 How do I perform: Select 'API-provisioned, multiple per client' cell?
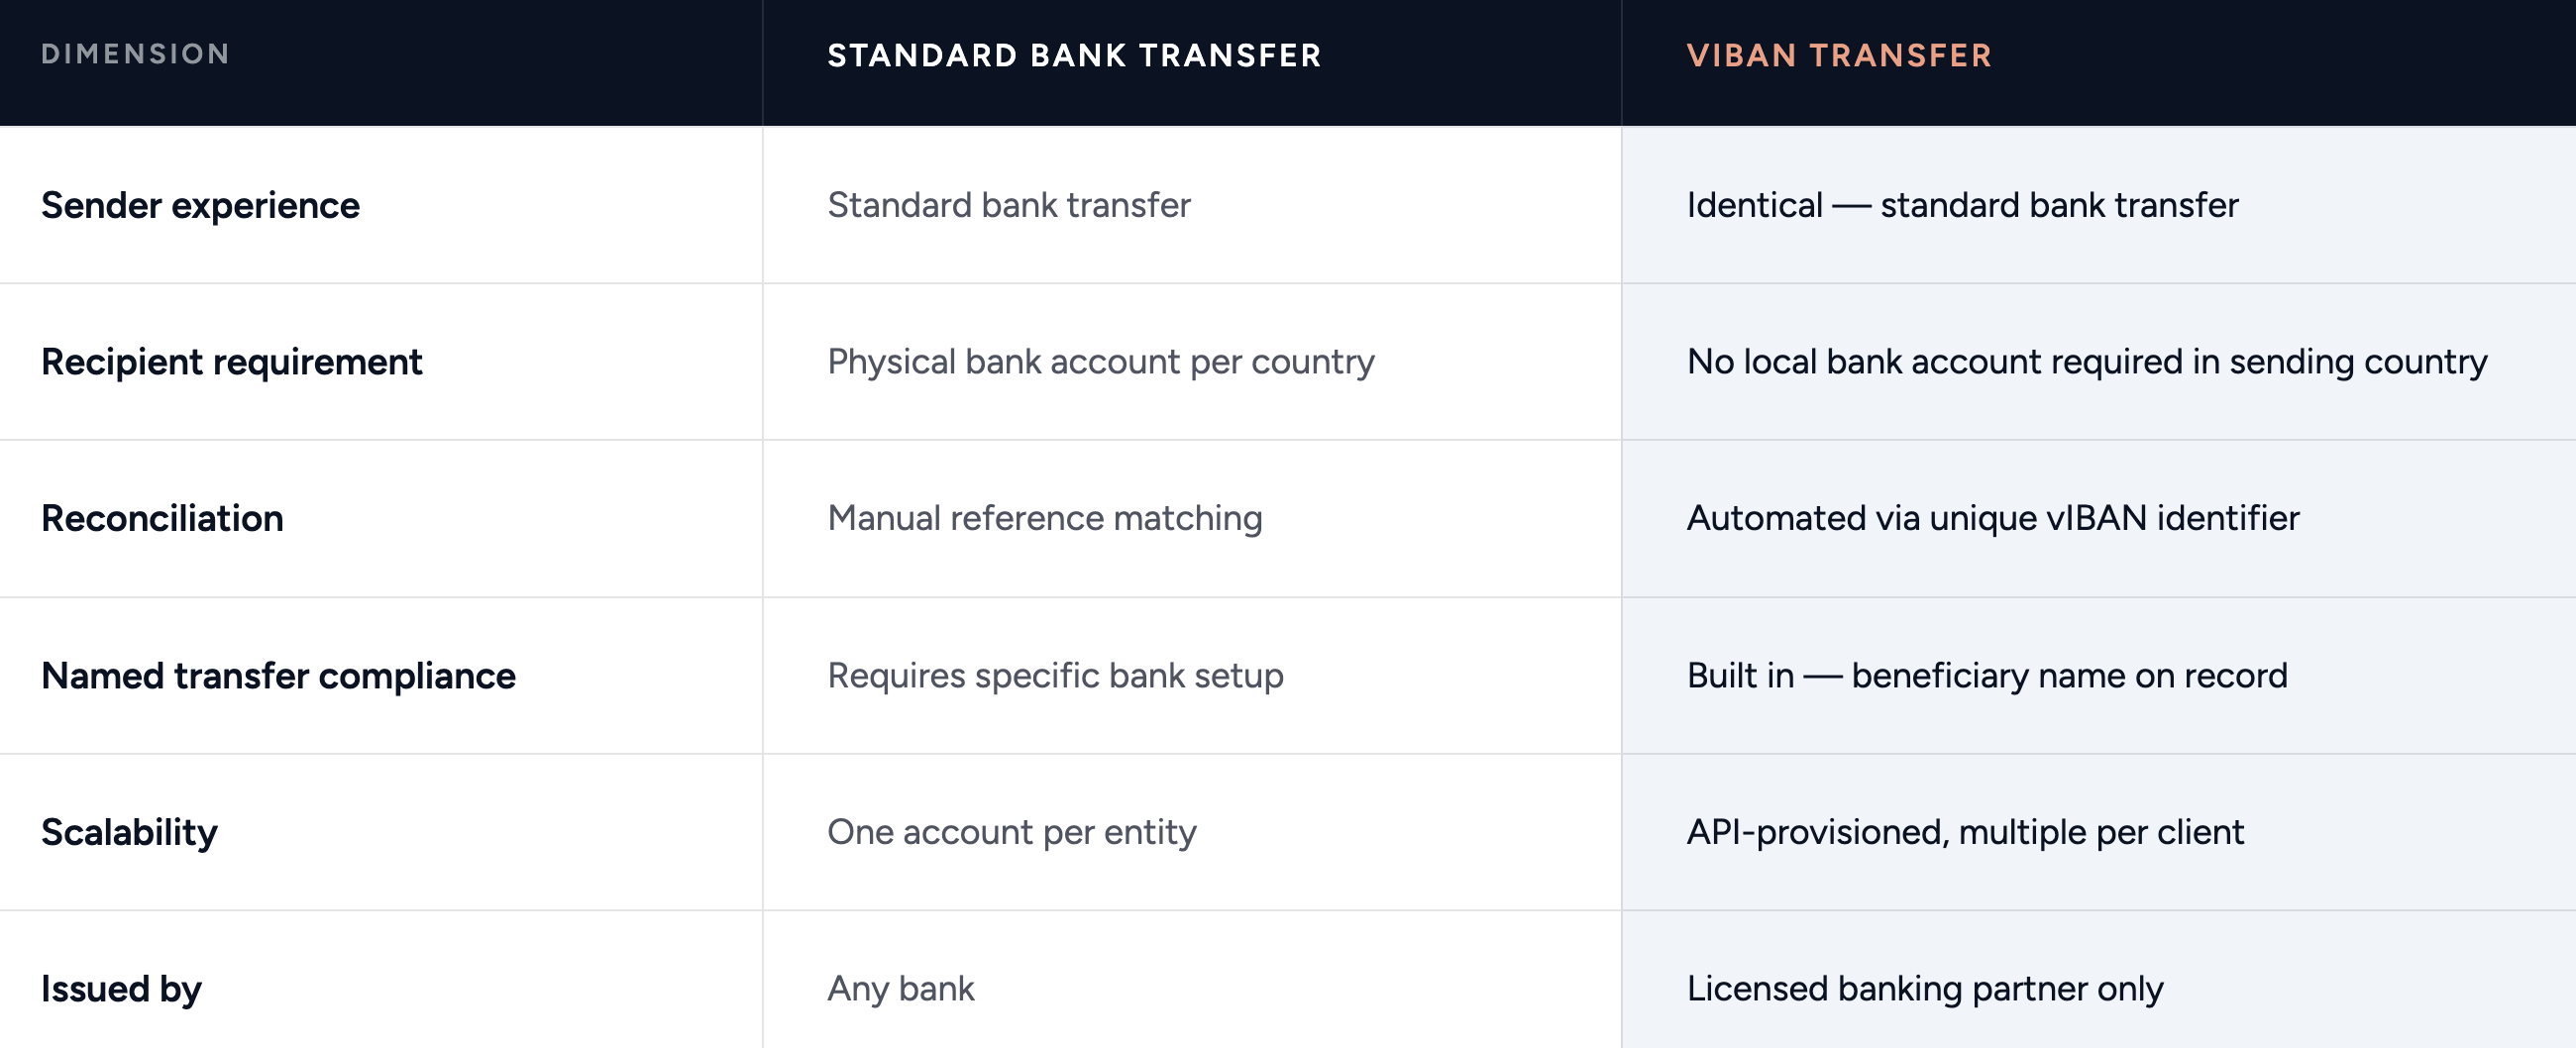pyautogui.click(x=1965, y=832)
